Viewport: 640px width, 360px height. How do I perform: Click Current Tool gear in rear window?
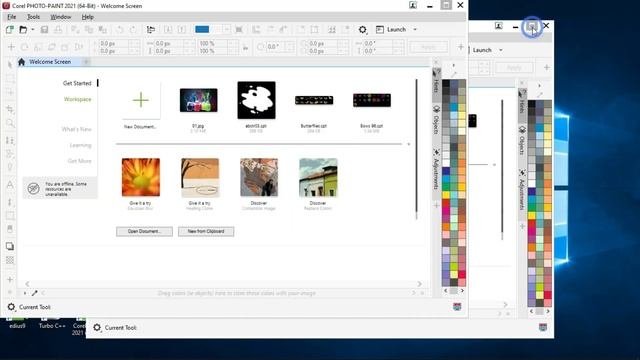click(x=97, y=327)
